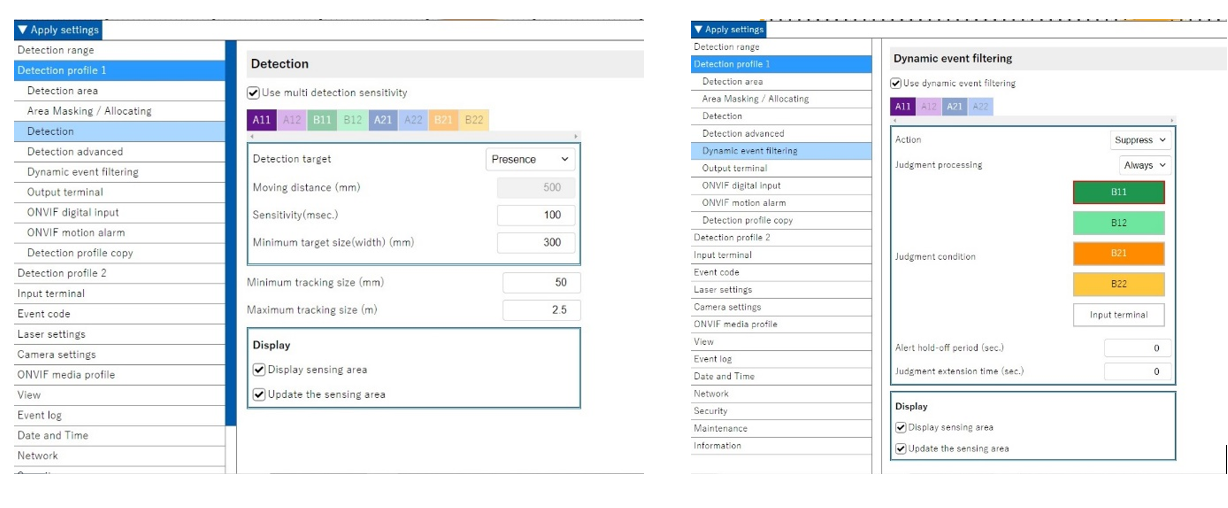Open Detection item in Dynamic filtering page sidebar
Screen dimensions: 1228x508
[x=782, y=116]
